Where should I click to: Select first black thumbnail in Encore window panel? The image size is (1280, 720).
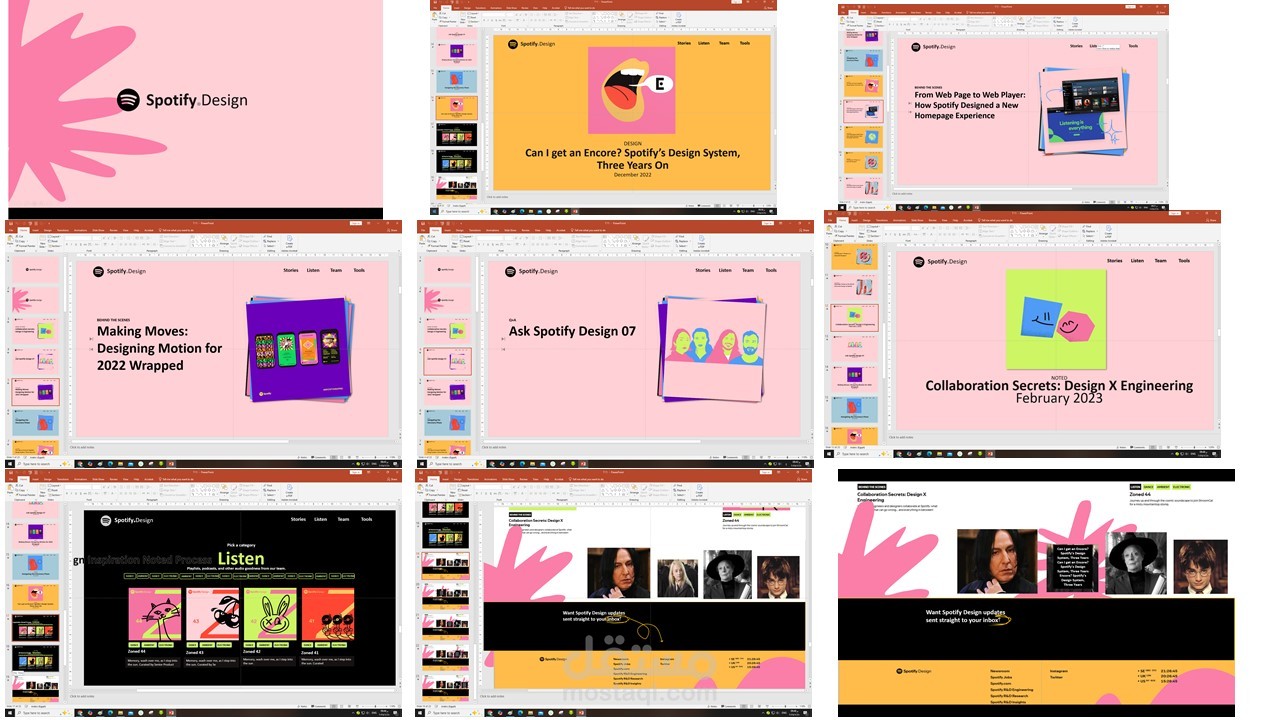(456, 133)
